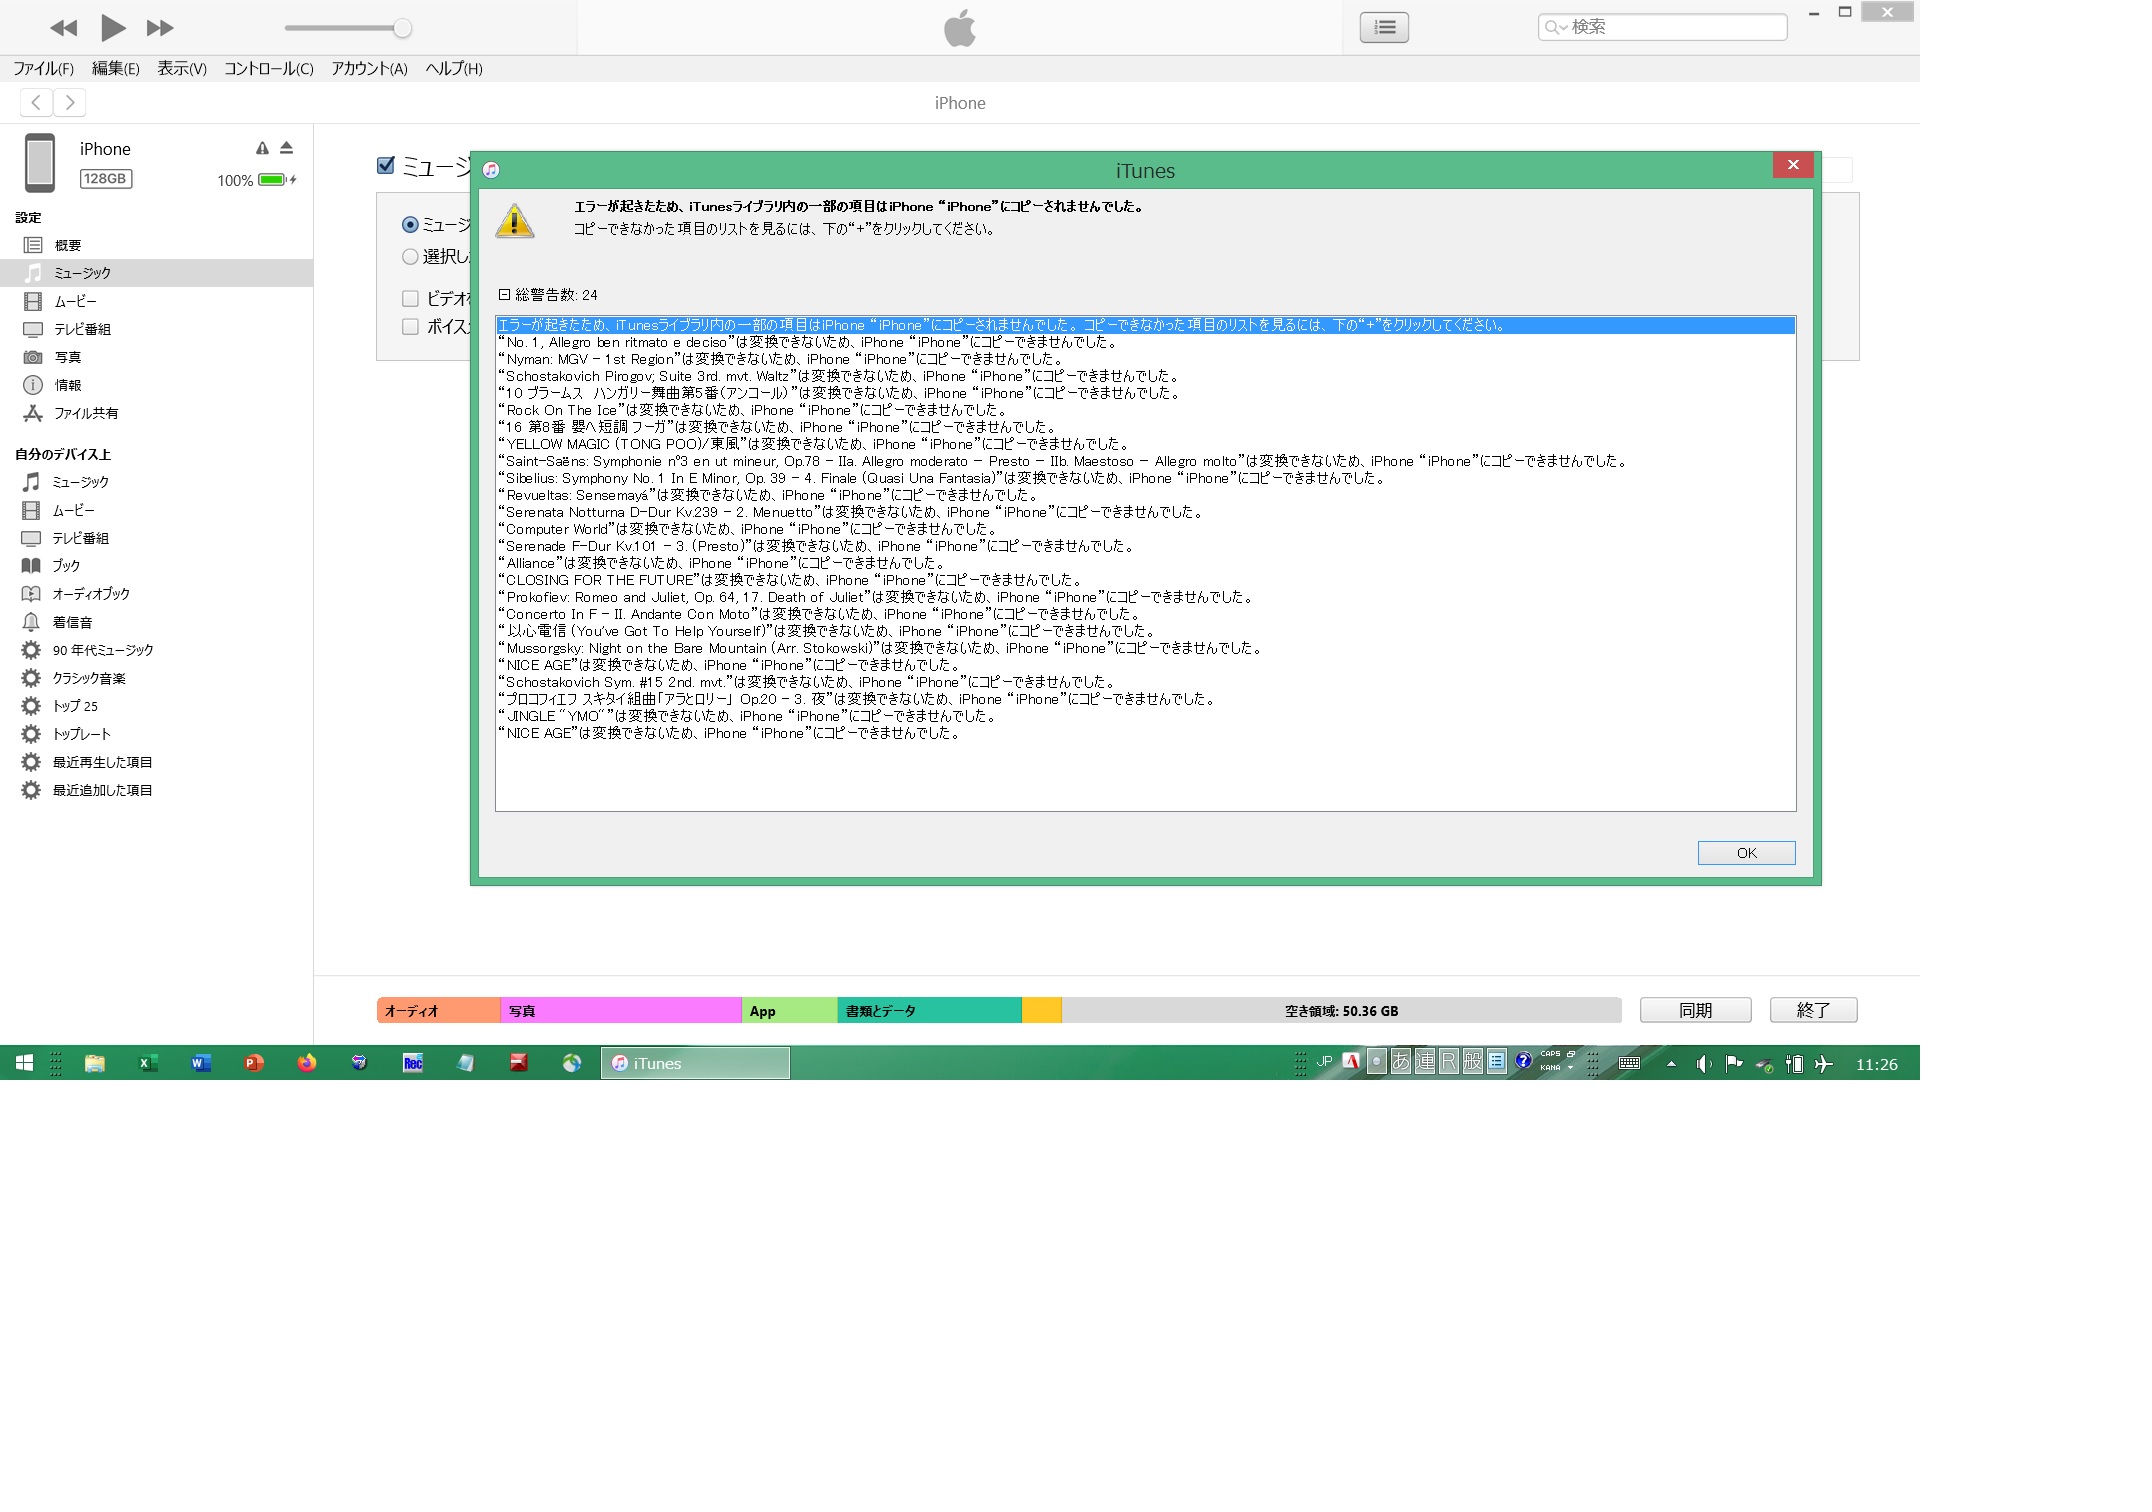2152x1512 pixels.
Task: Open 着信音 bell icon on the device list
Action: click(32, 622)
